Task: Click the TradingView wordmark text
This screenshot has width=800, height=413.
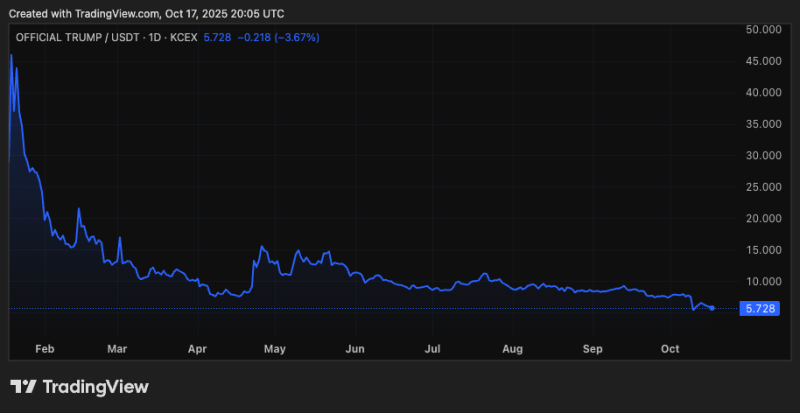Action: [95, 387]
